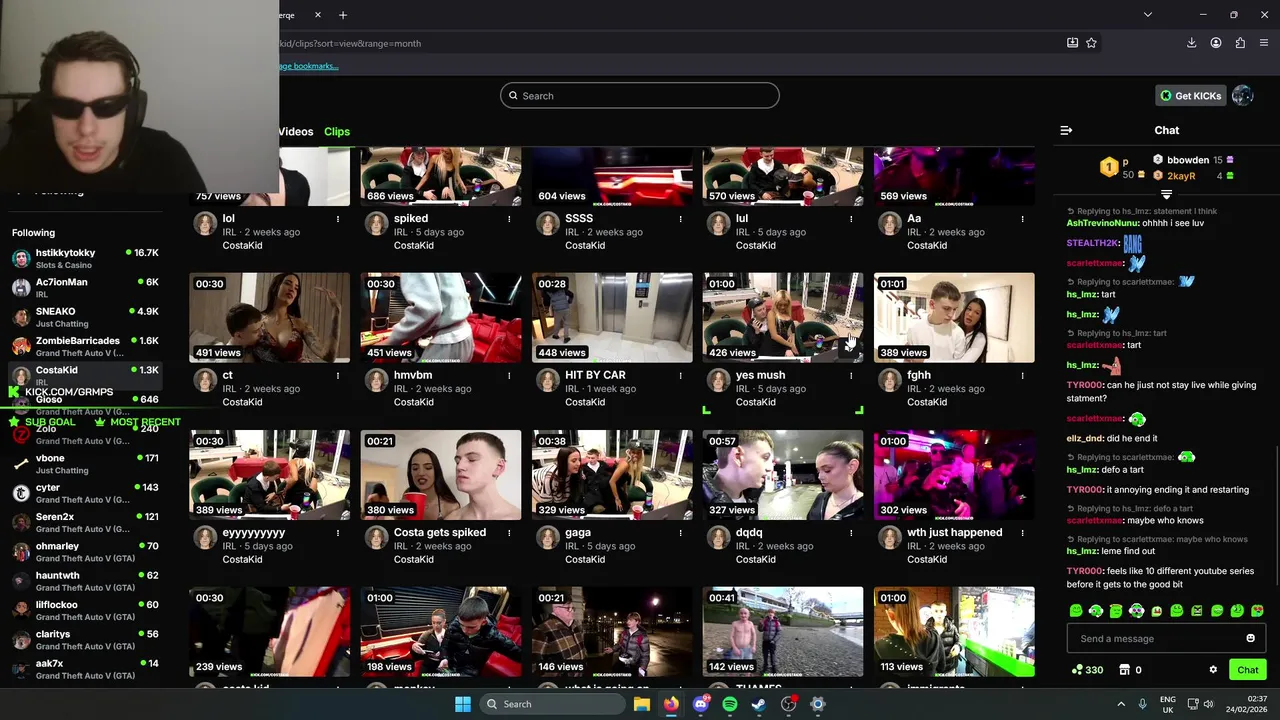
Task: Click the reader/translate icon in the address bar
Action: [x=1072, y=43]
